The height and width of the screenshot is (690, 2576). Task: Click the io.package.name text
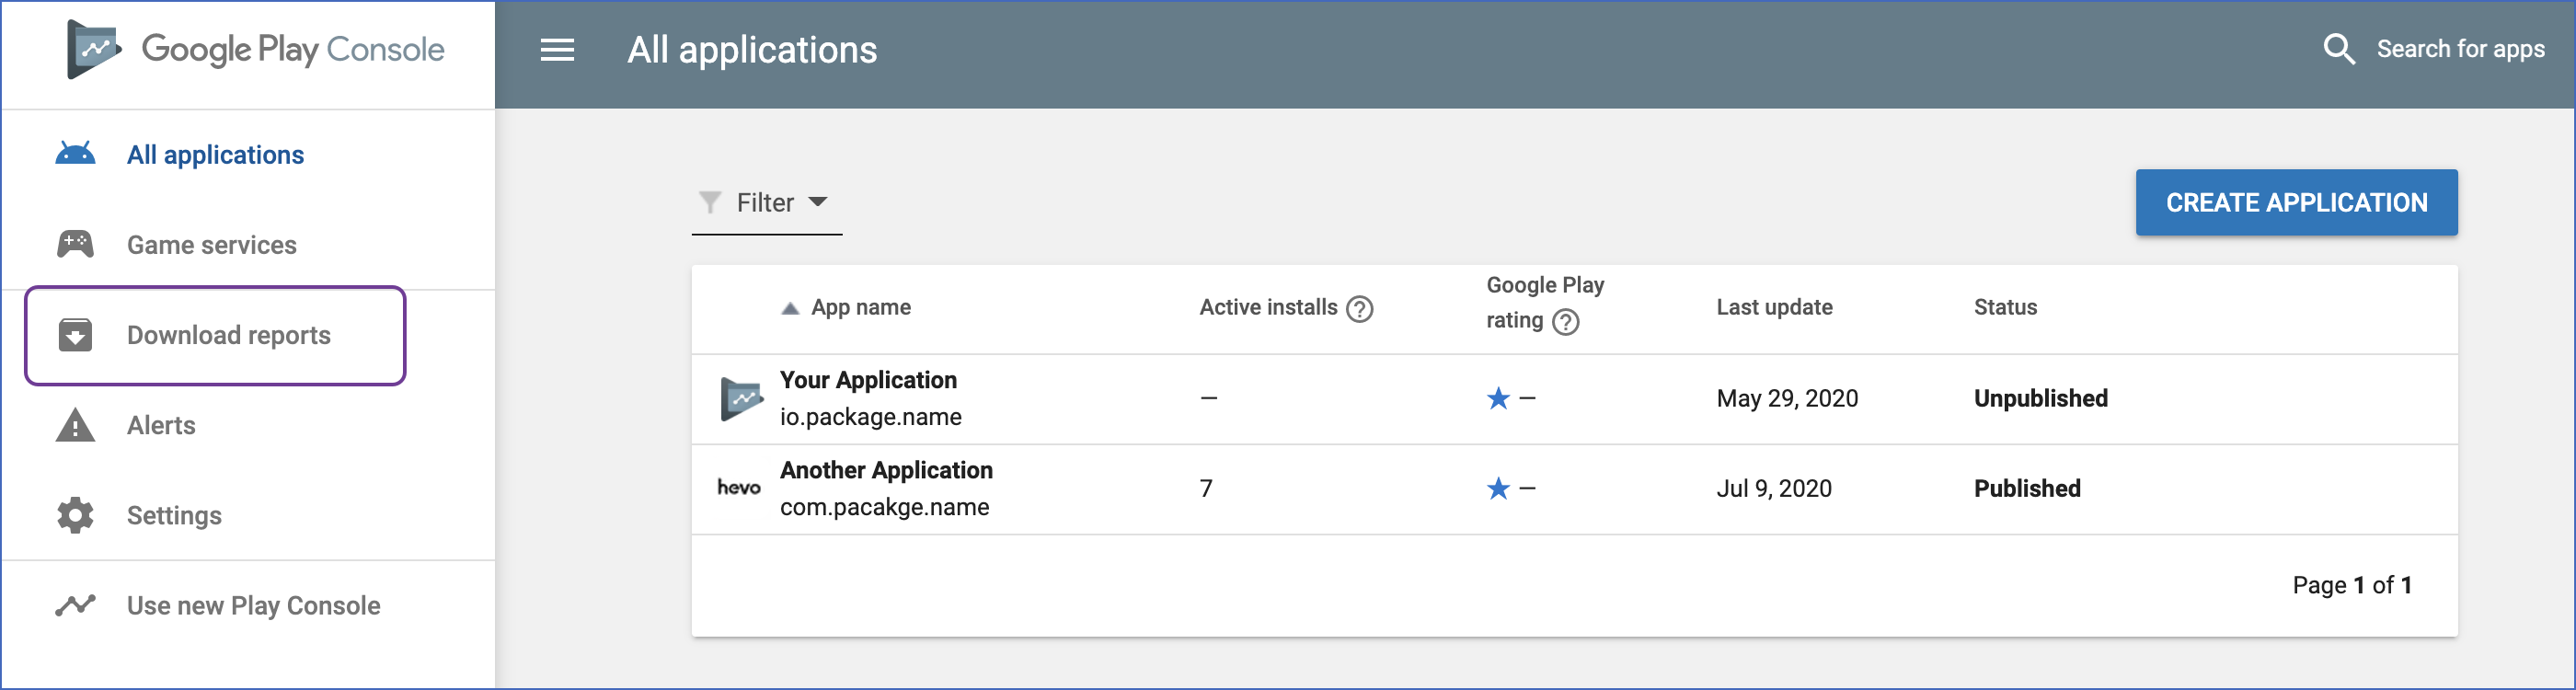[x=870, y=417]
